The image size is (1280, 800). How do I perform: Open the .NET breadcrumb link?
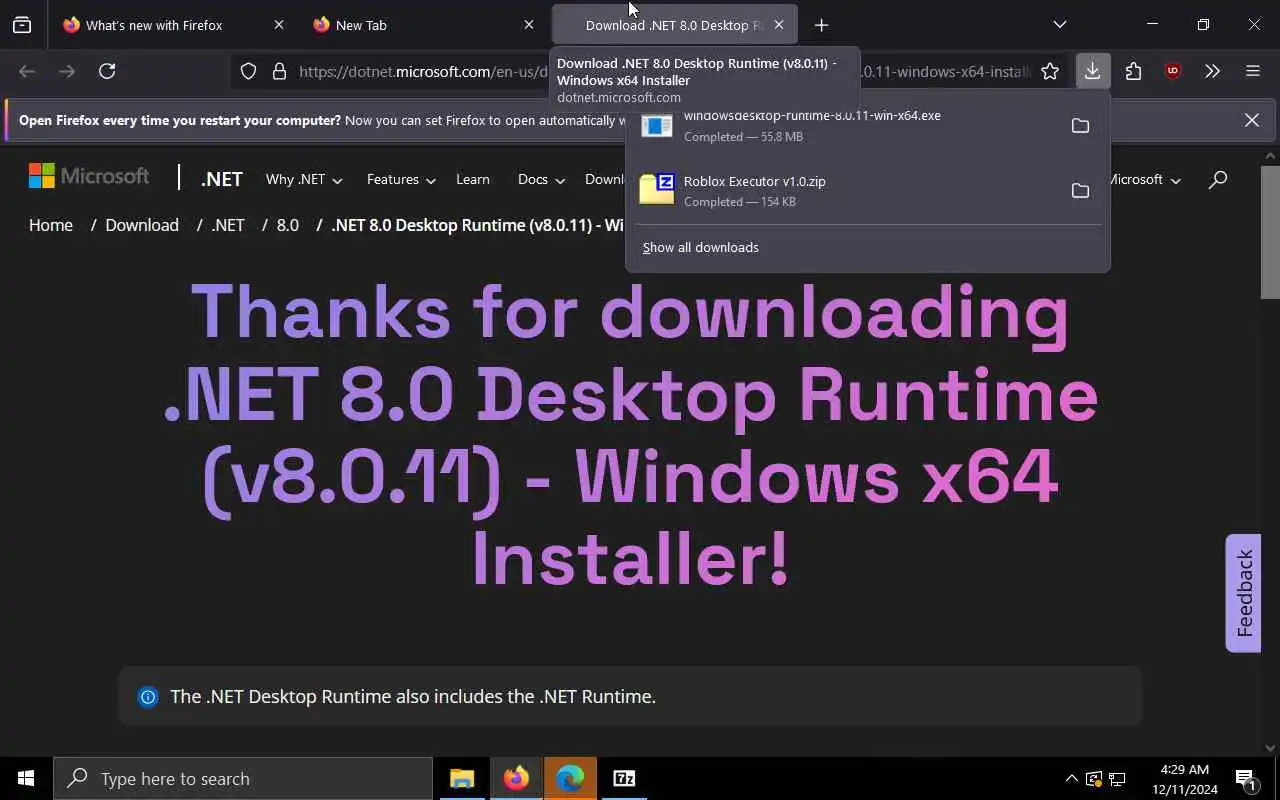[x=228, y=225]
